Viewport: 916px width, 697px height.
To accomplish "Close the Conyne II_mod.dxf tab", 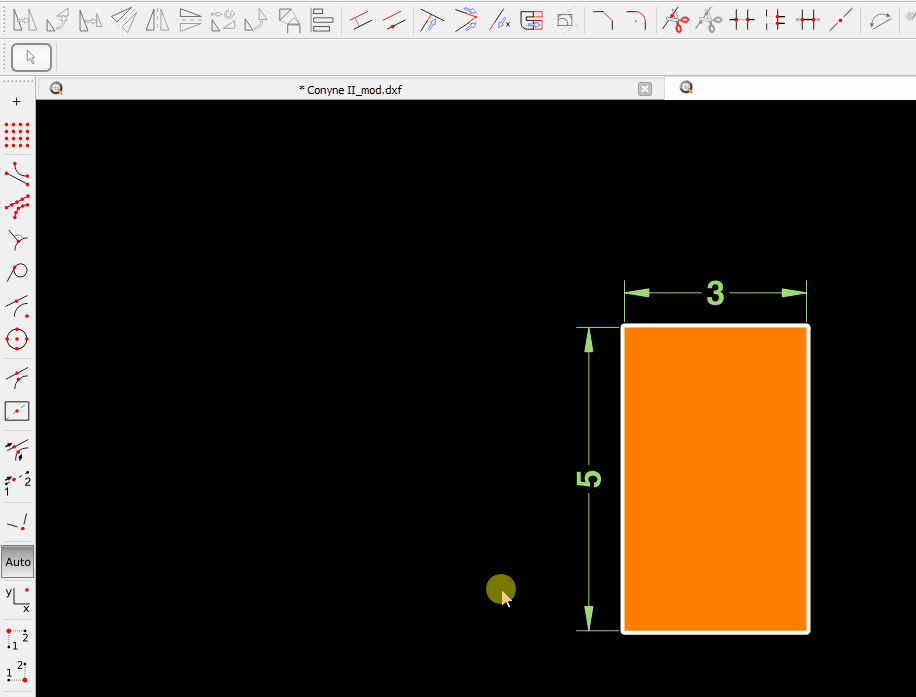I will coord(645,89).
